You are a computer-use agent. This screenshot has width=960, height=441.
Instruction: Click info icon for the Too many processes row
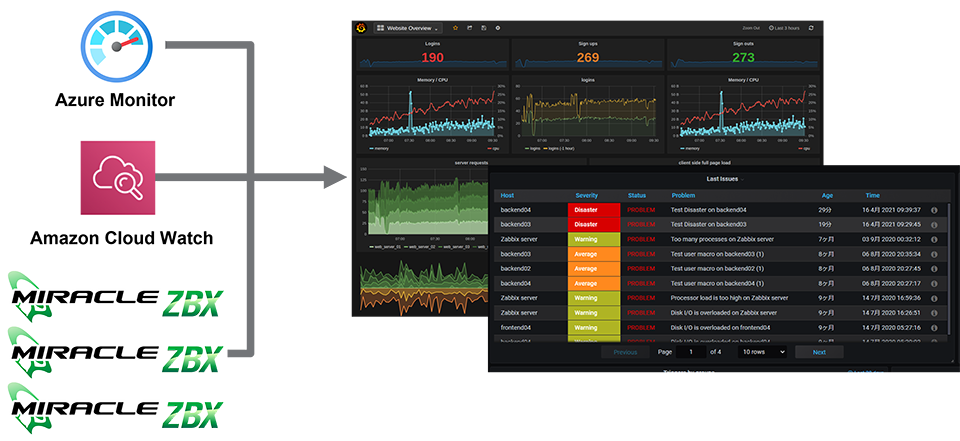[934, 240]
